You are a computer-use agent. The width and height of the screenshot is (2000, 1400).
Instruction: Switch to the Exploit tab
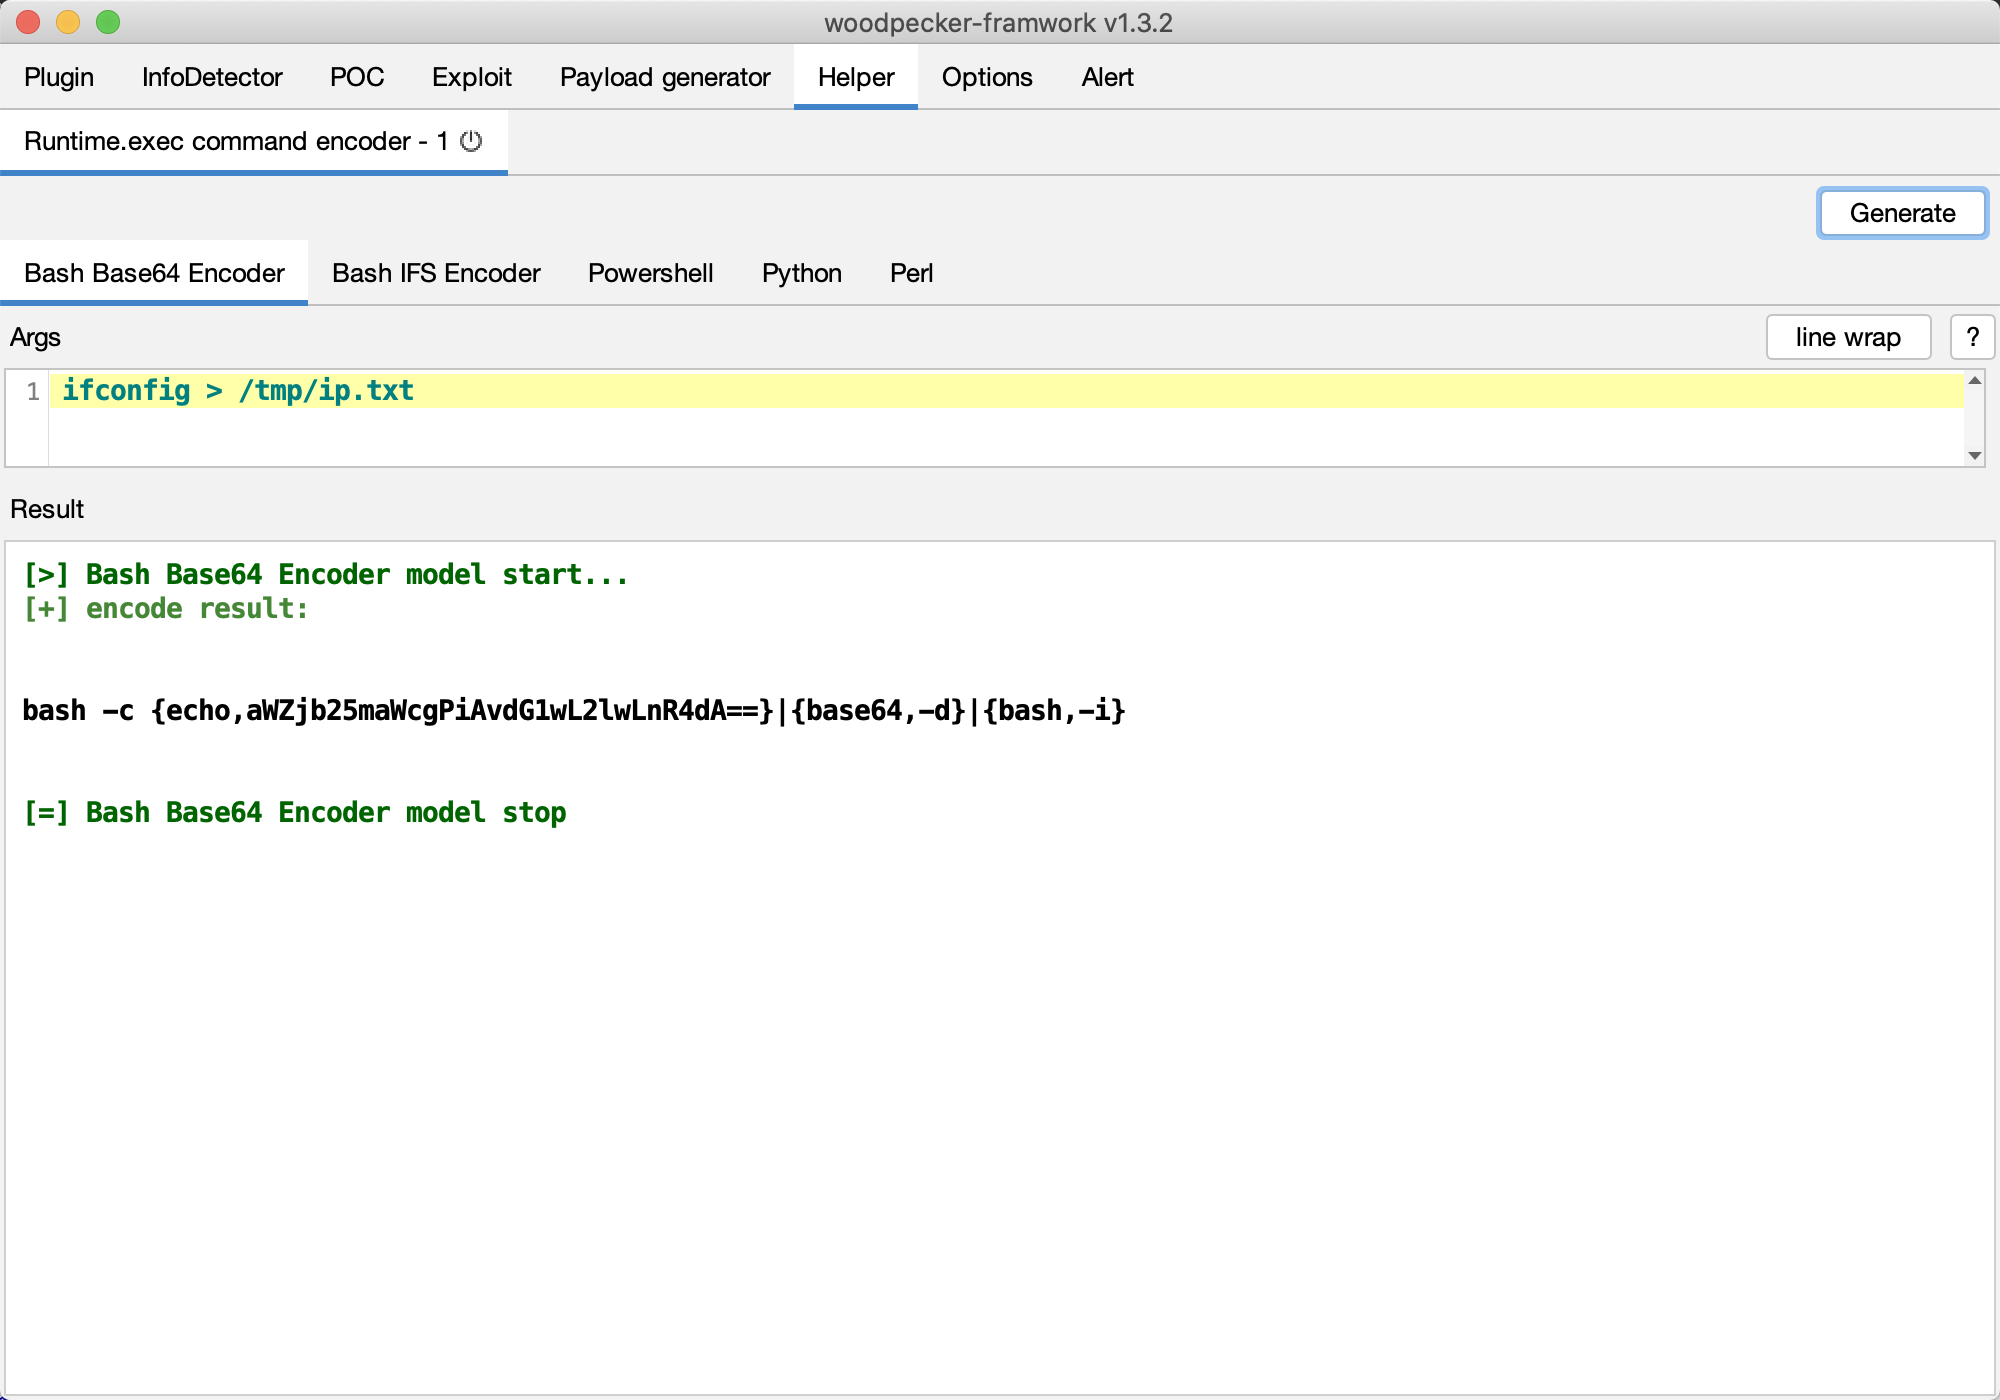coord(471,77)
